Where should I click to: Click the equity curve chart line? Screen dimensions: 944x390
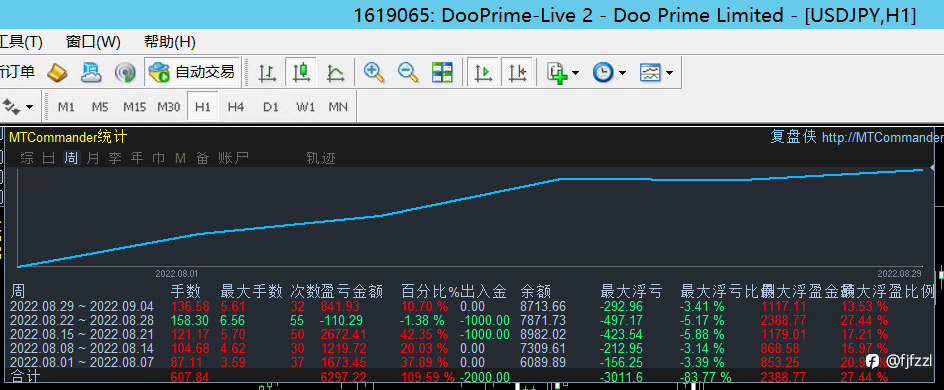coord(470,197)
